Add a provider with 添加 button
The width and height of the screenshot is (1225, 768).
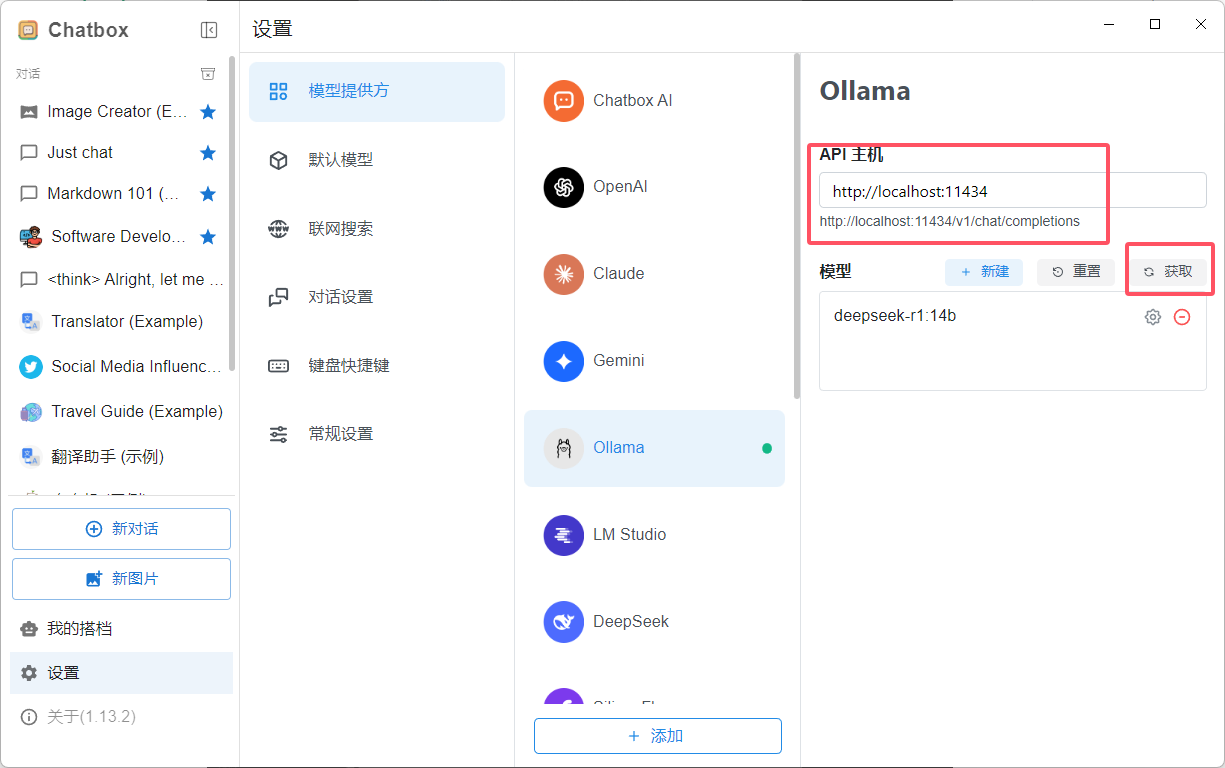point(658,736)
